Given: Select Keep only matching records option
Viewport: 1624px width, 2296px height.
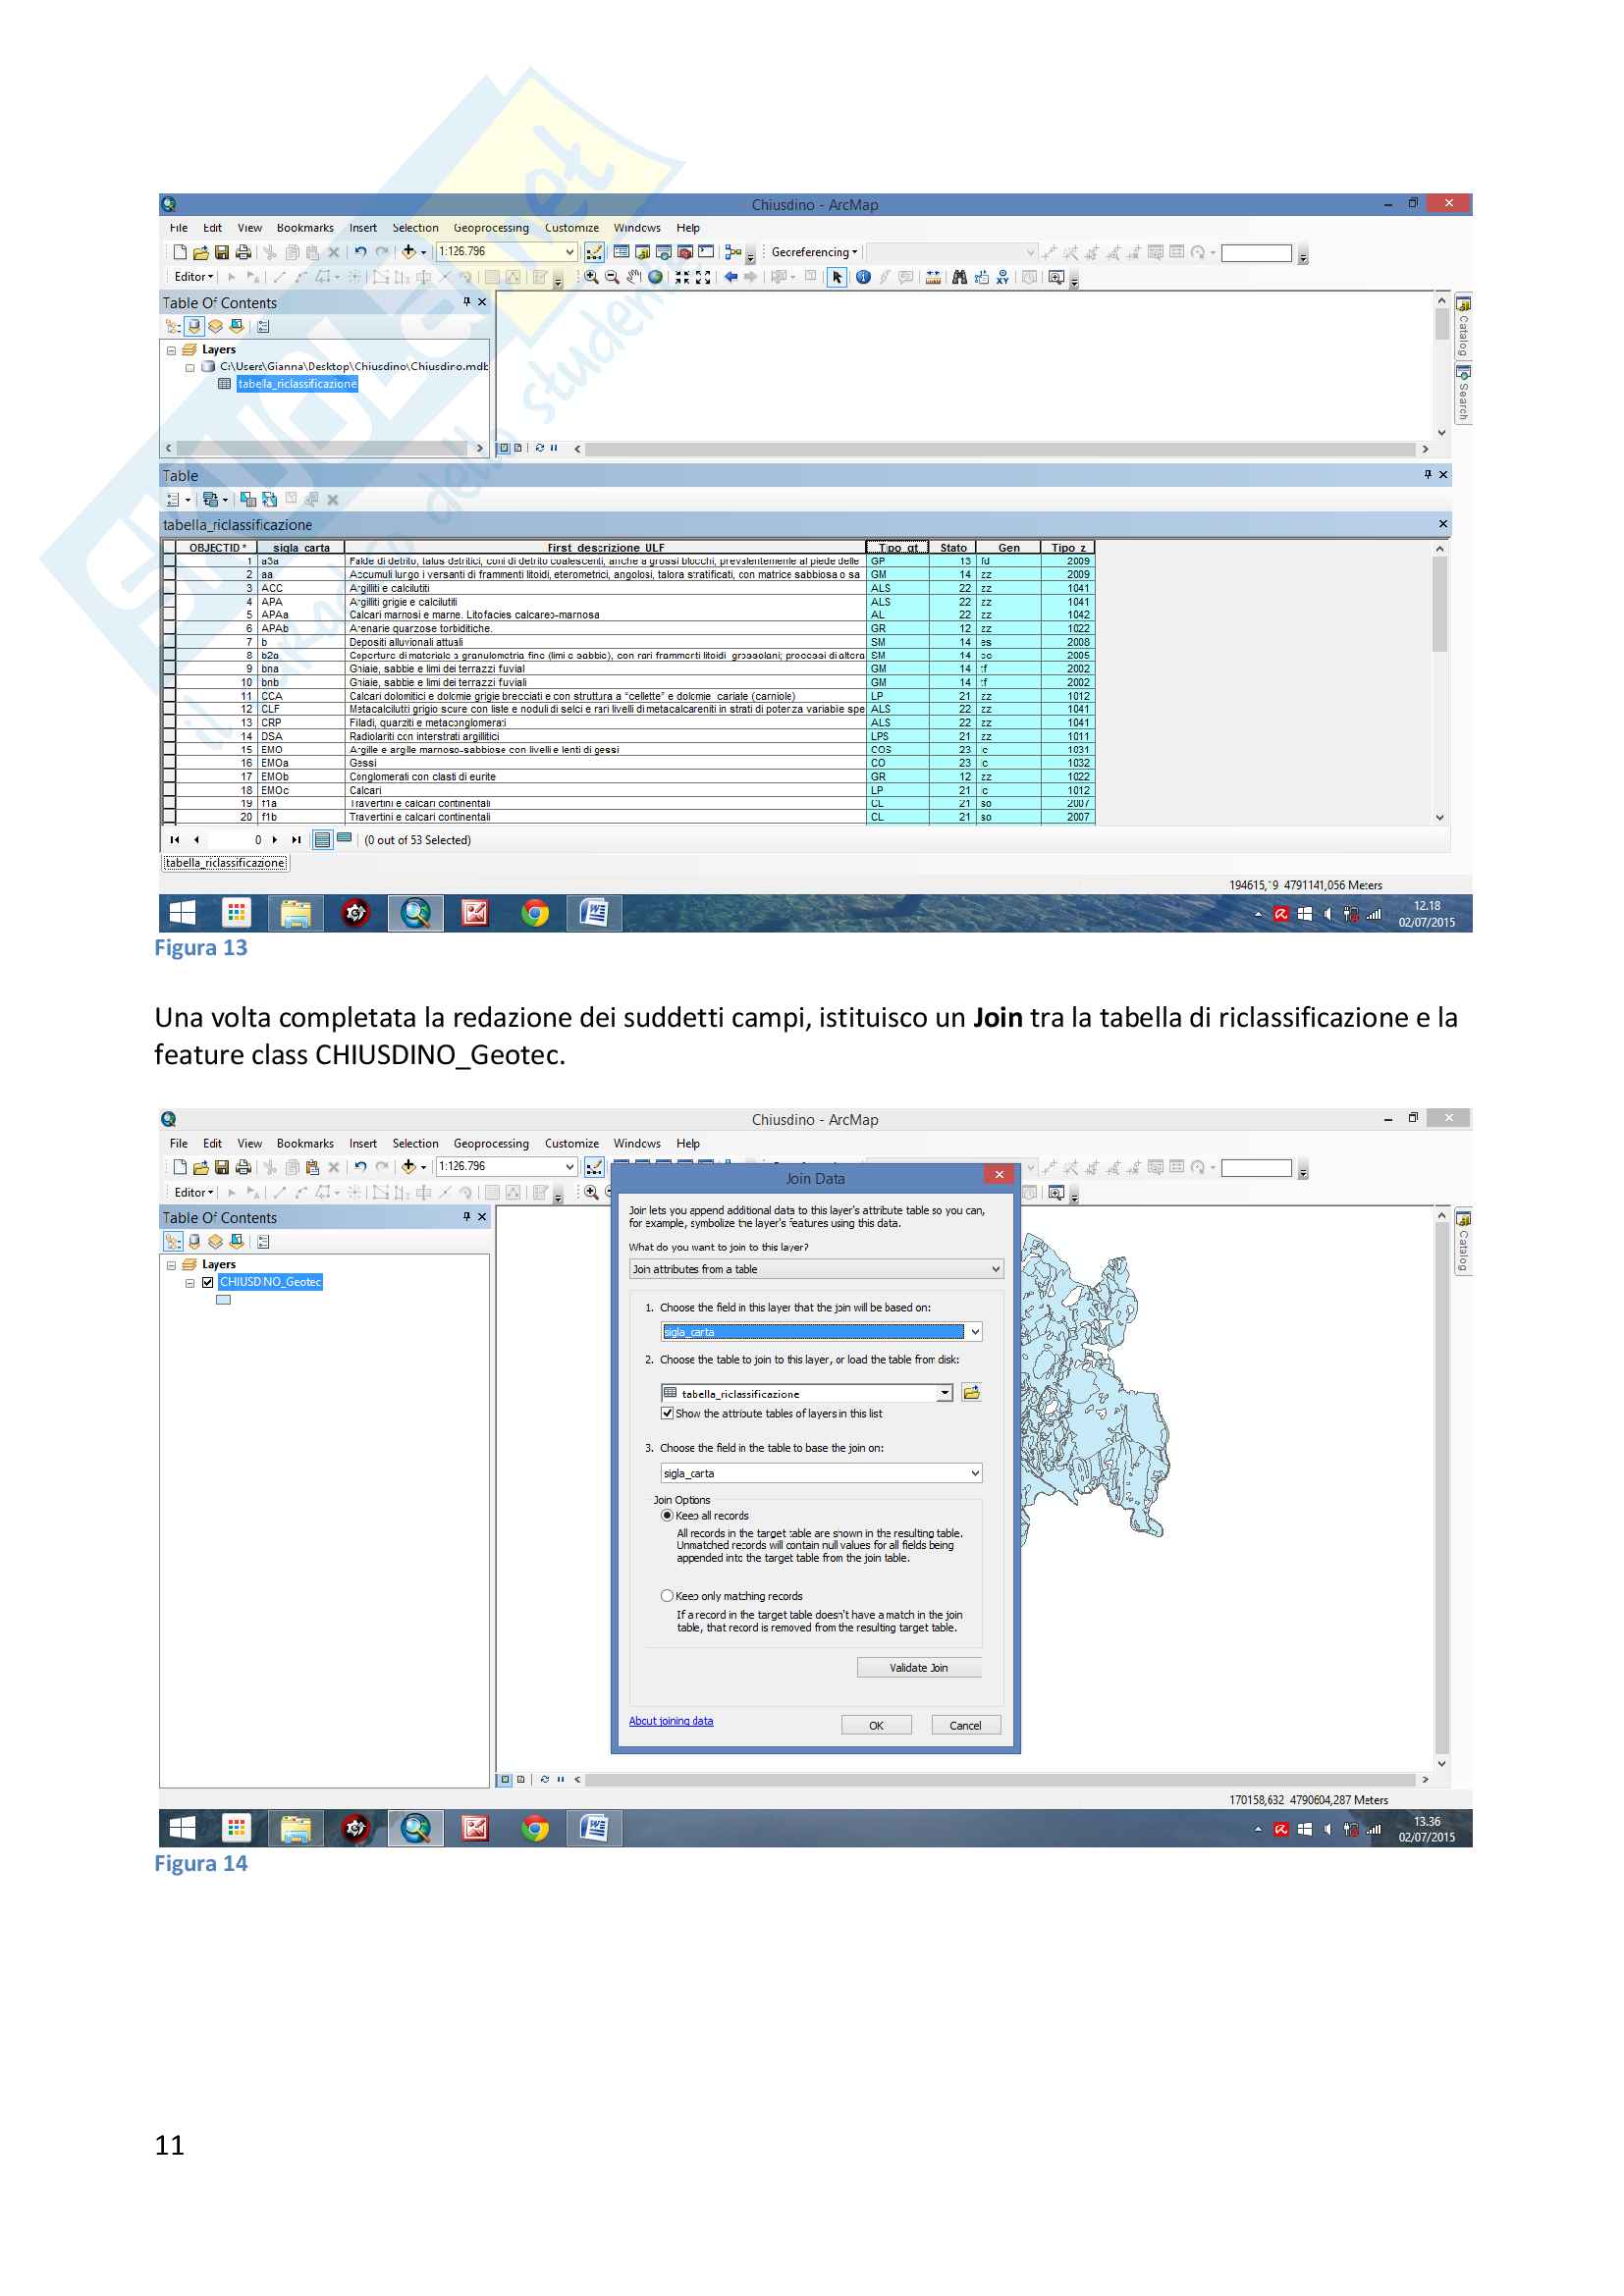Looking at the screenshot, I should point(667,1596).
